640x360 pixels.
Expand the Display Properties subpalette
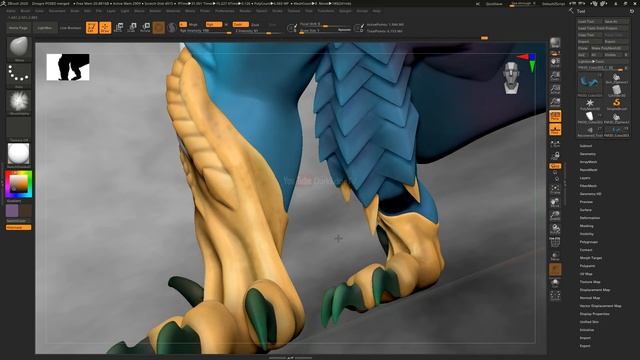click(x=594, y=314)
